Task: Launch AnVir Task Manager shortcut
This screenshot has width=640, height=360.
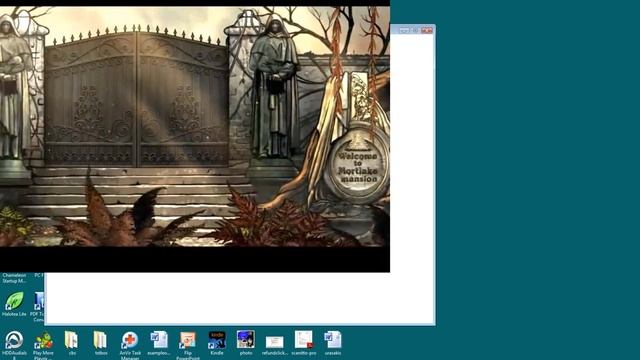Action: pos(130,344)
